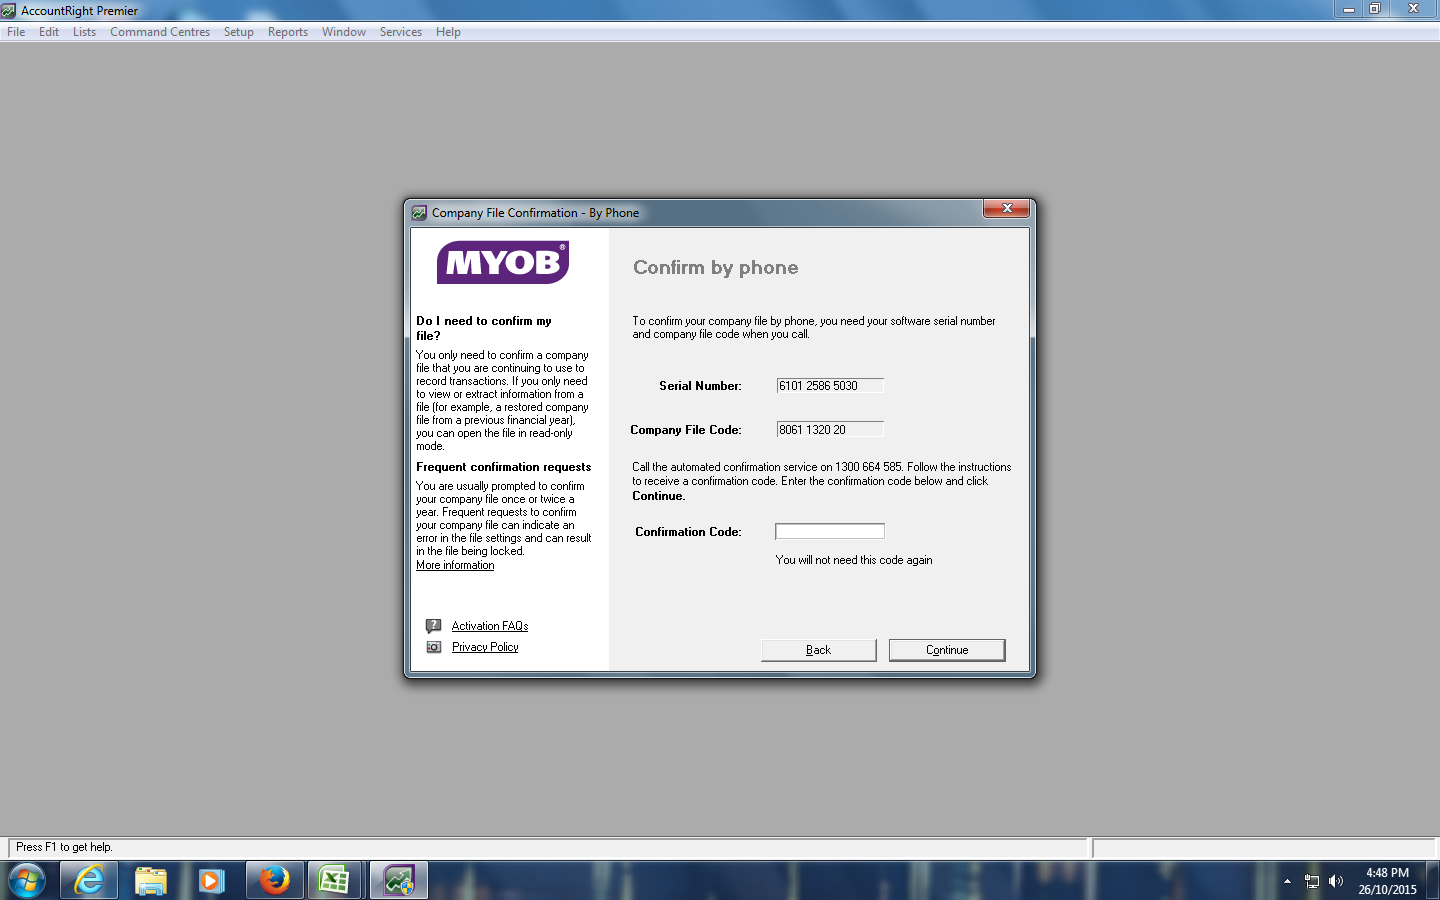The image size is (1440, 900).
Task: Open the Setup menu
Action: 238,32
